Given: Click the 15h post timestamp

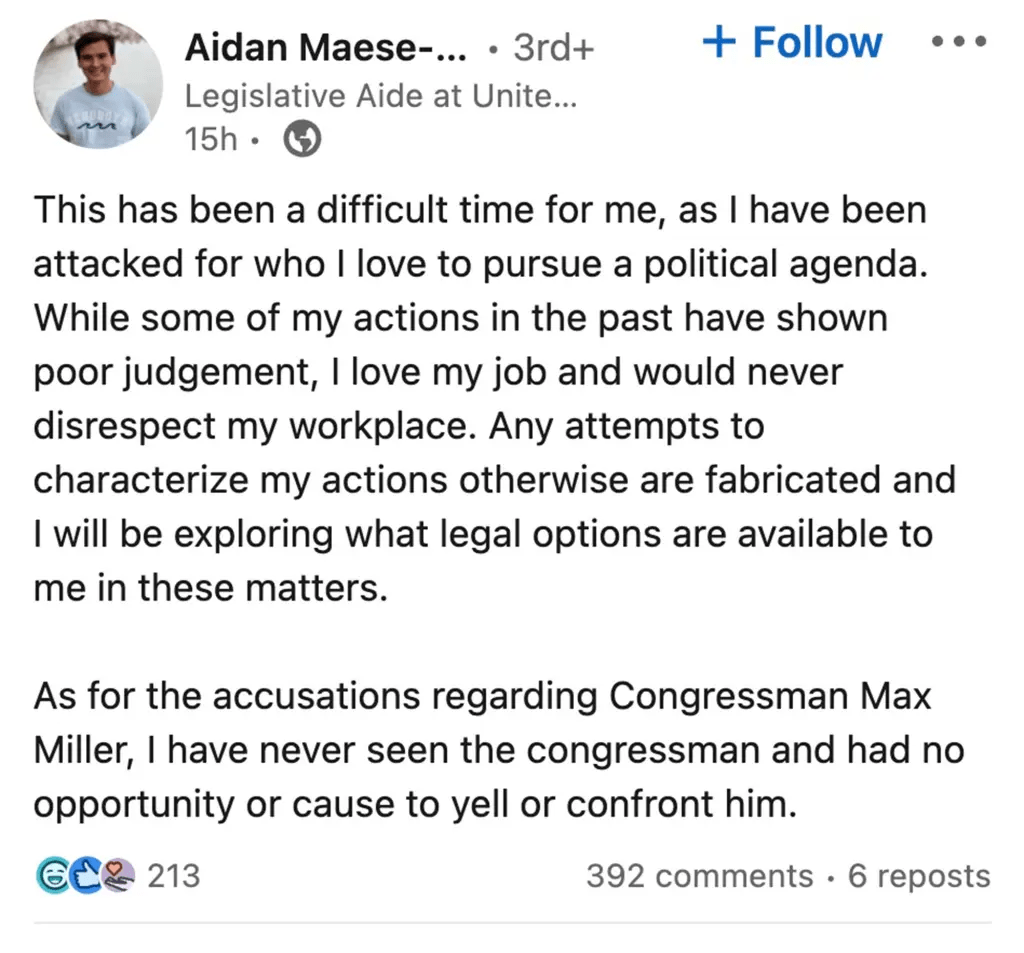Looking at the screenshot, I should click(x=210, y=140).
